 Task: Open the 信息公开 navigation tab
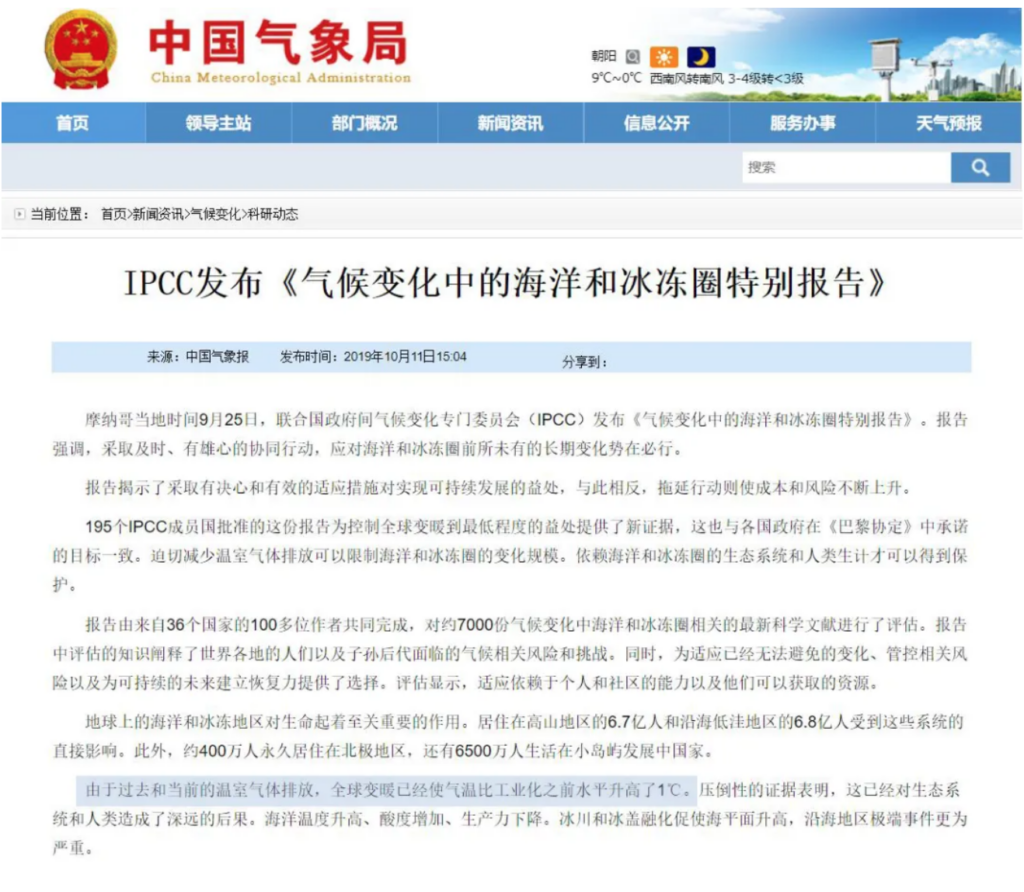tap(656, 123)
